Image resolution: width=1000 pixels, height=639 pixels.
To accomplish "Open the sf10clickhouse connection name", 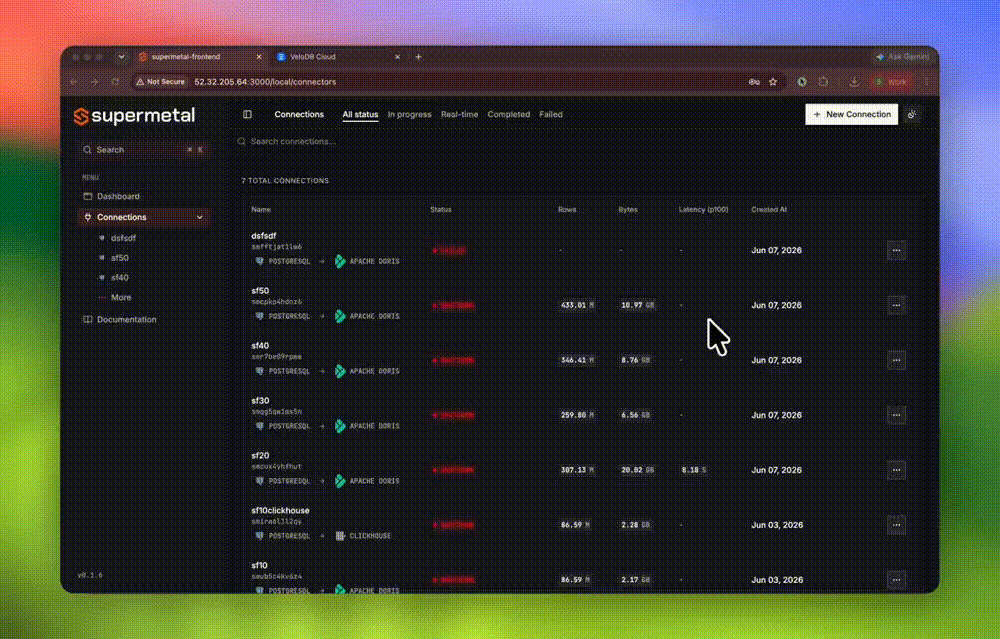I will [x=280, y=510].
